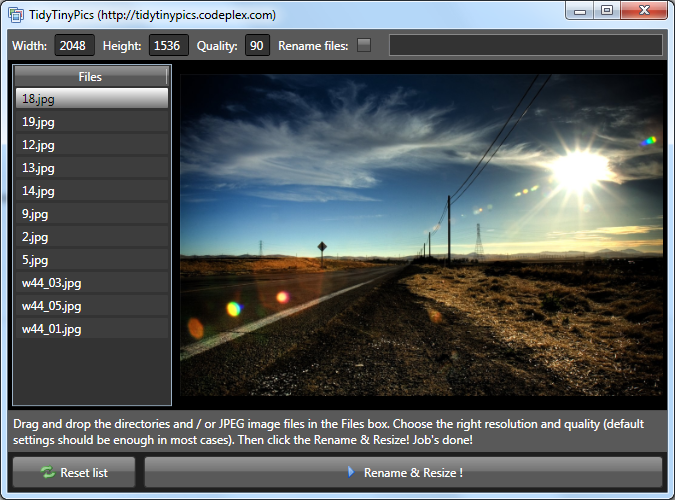Enable the Rename files checkbox
This screenshot has height=500, width=675.
point(364,45)
